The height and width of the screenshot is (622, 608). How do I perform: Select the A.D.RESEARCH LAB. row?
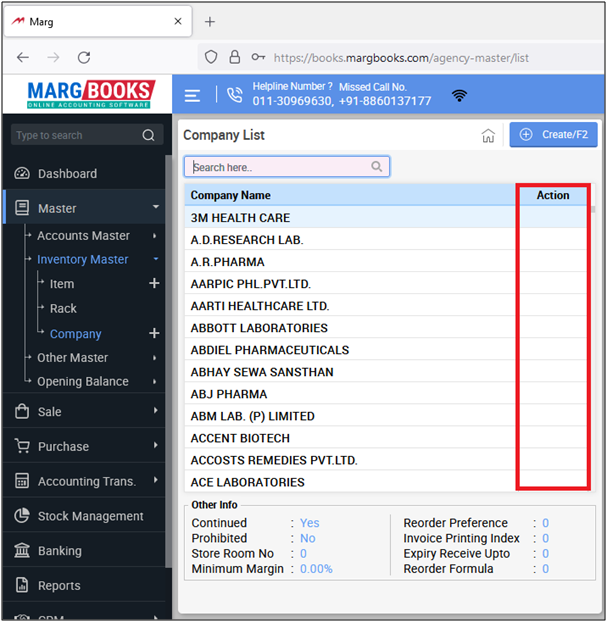click(x=386, y=240)
